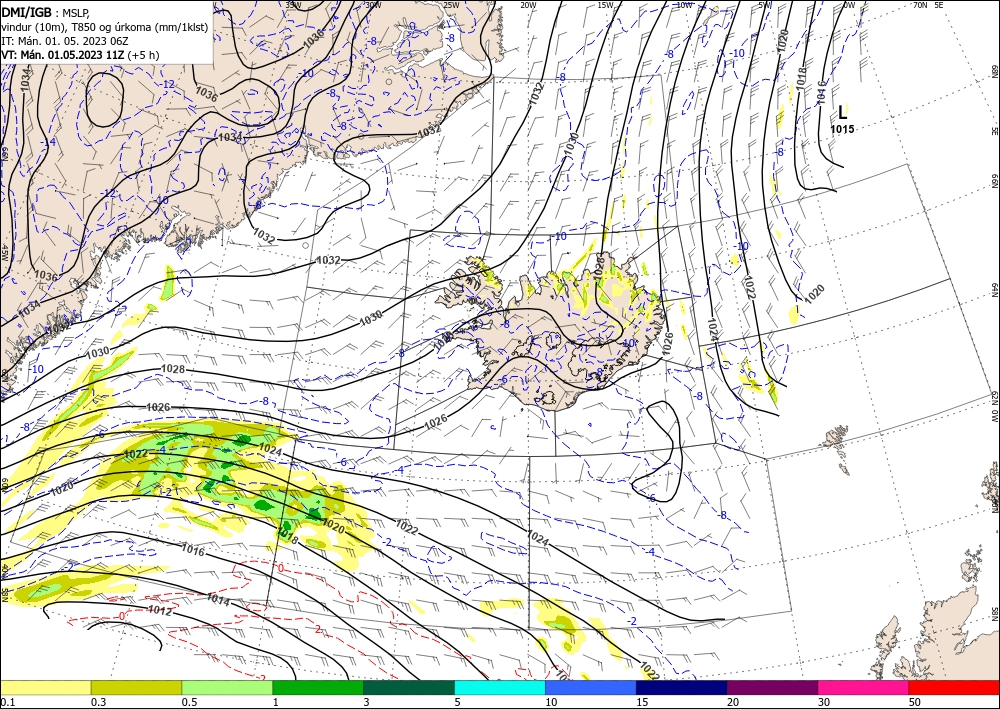Click the '25W' longitude label at top
This screenshot has width=1000, height=709.
click(x=451, y=5)
